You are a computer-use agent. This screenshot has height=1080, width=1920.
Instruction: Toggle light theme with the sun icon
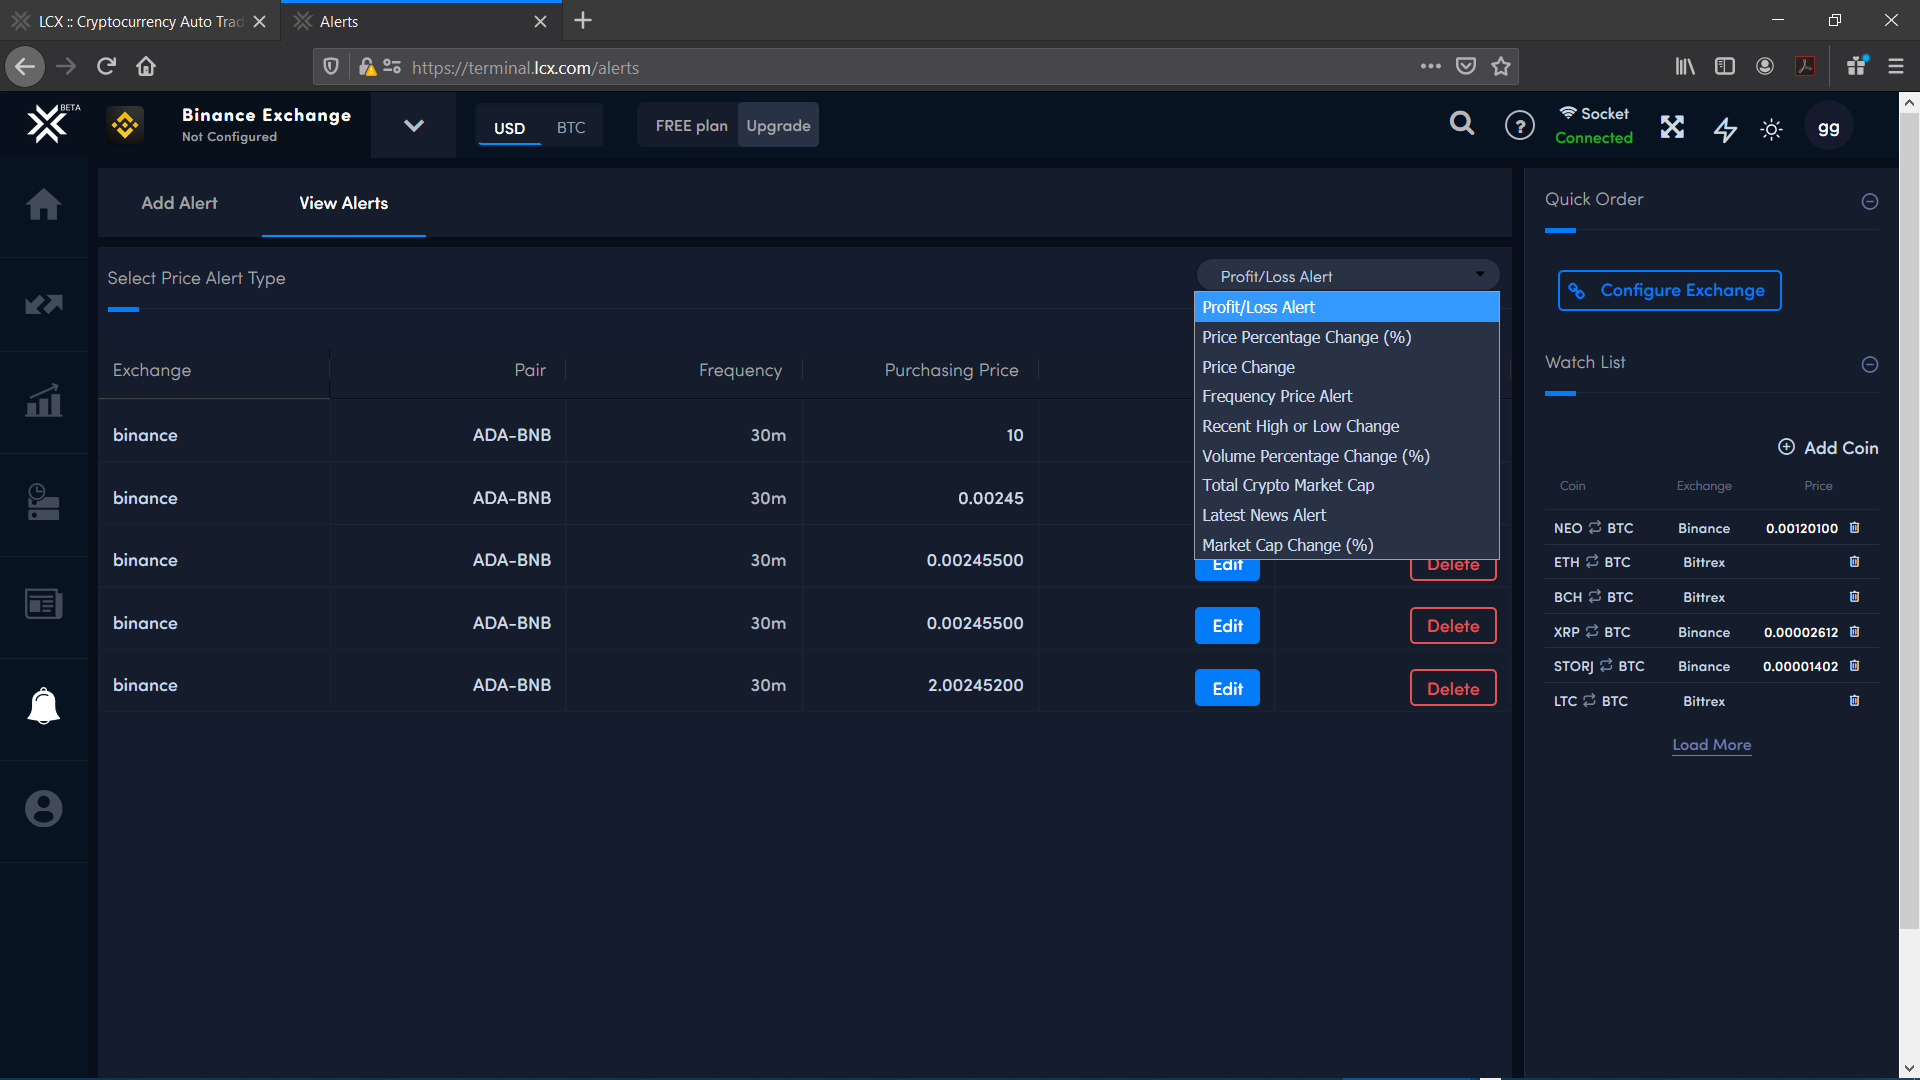pos(1770,130)
